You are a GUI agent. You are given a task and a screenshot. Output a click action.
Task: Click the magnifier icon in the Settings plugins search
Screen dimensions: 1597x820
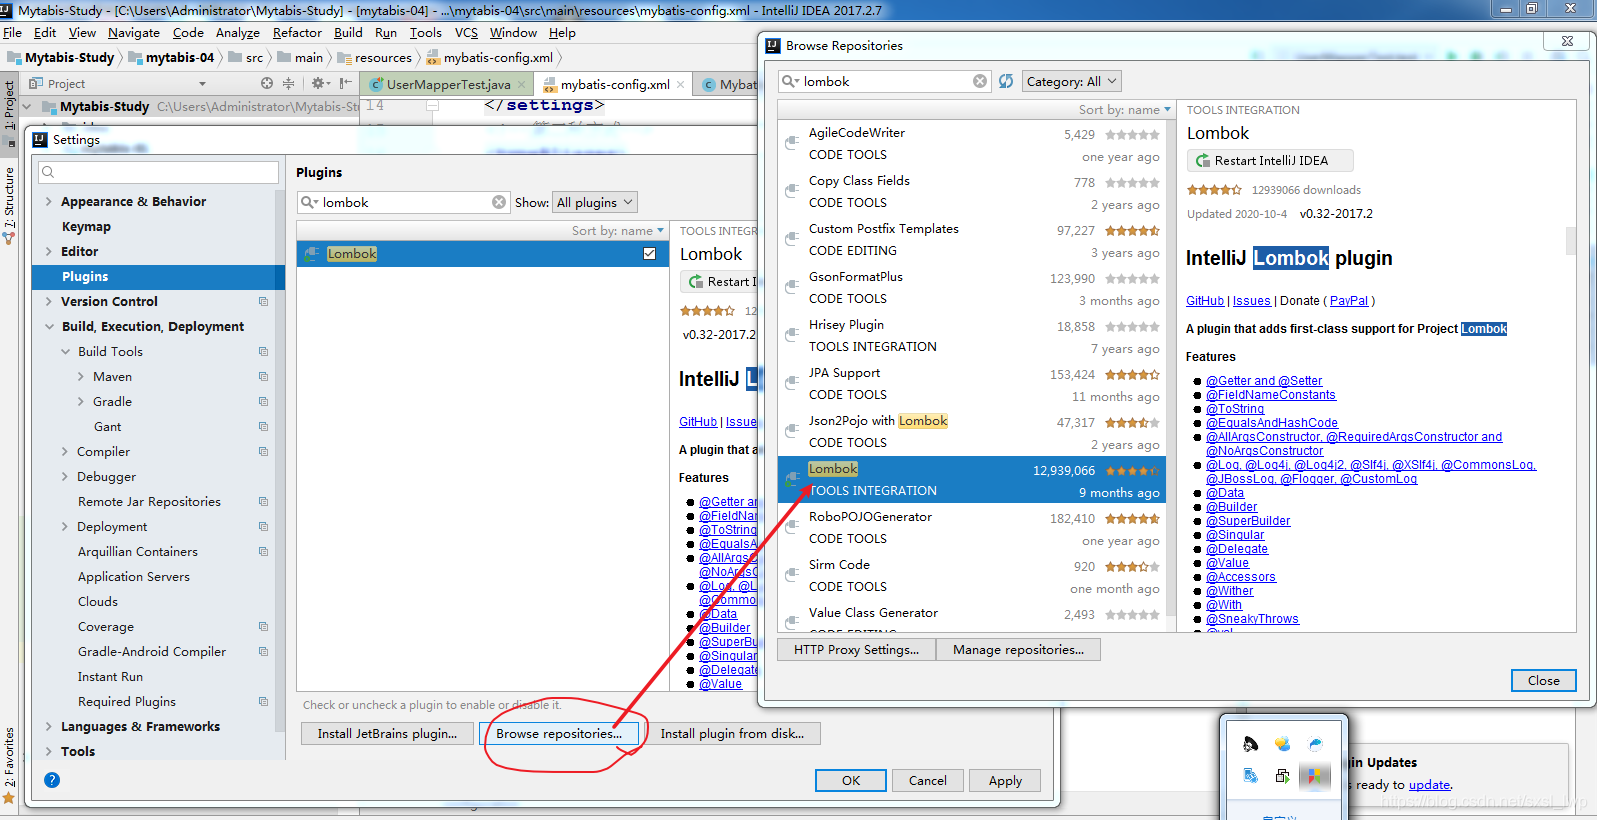[x=309, y=202]
